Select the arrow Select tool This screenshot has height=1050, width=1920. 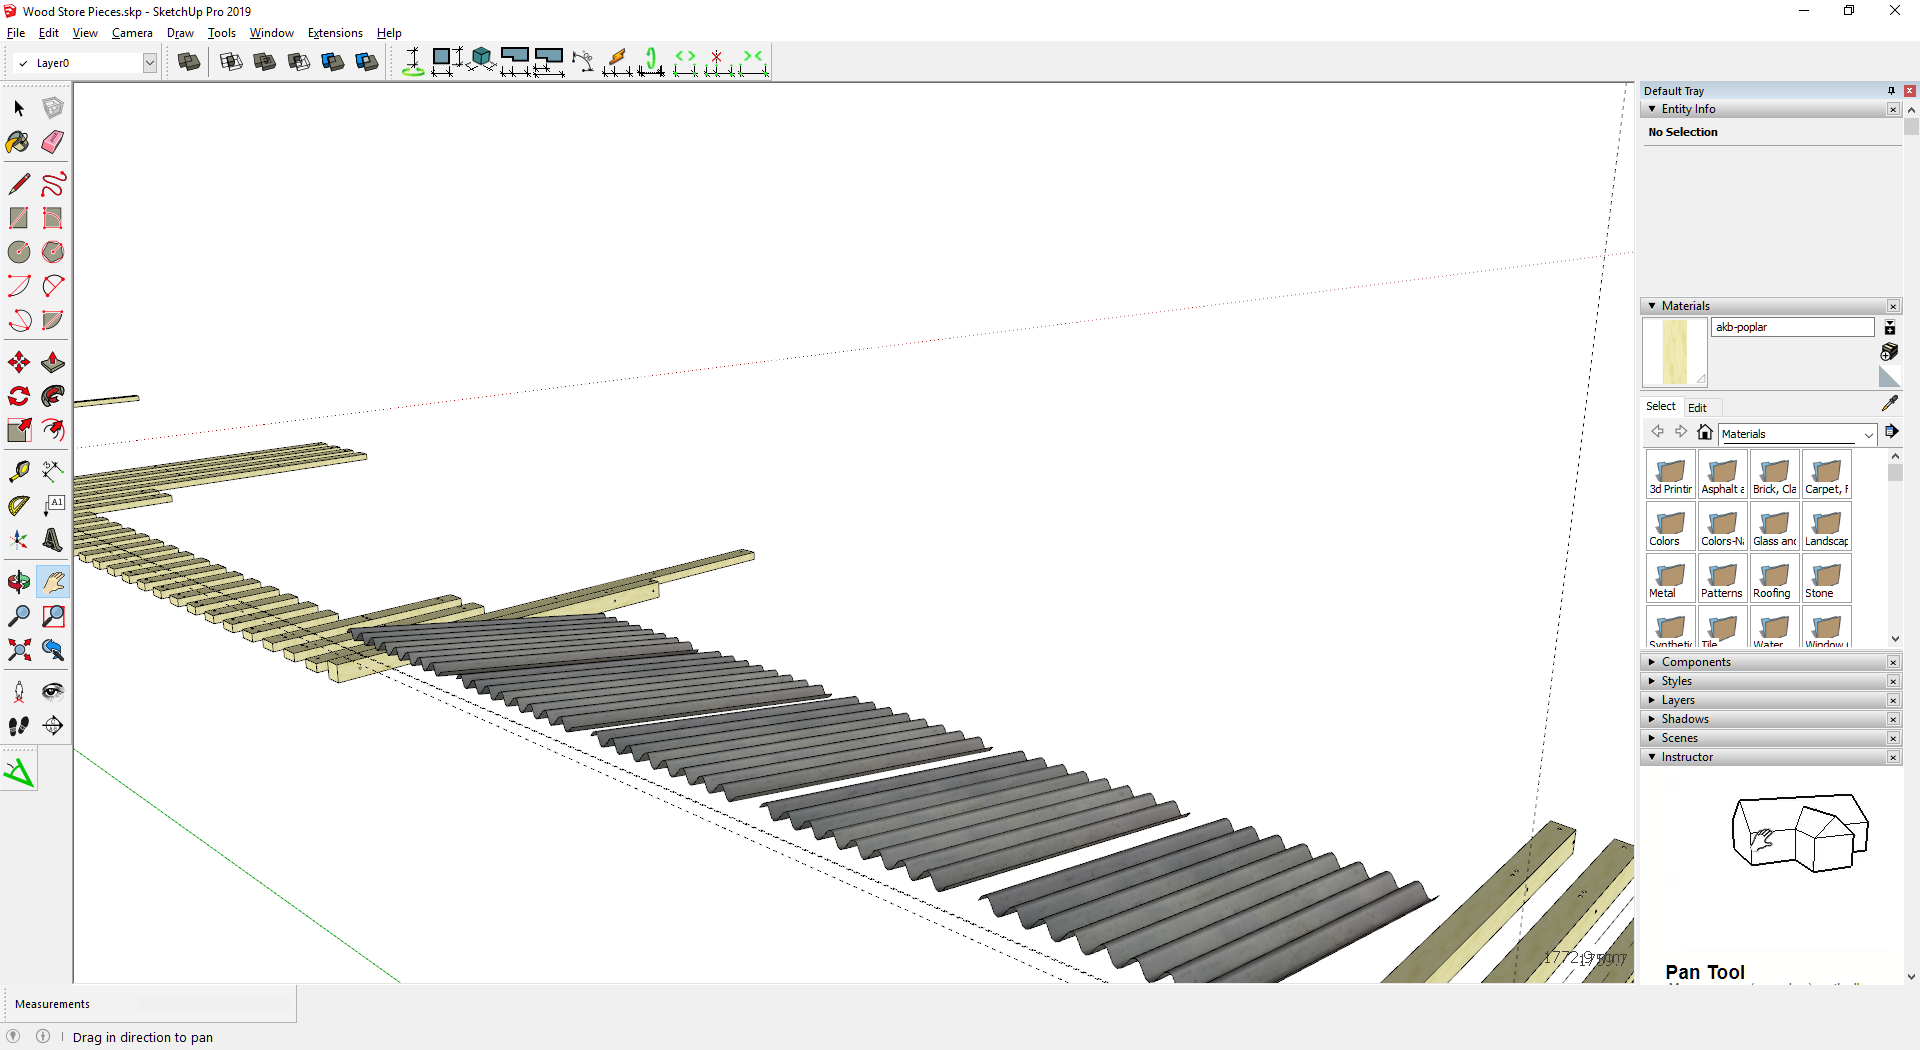19,108
